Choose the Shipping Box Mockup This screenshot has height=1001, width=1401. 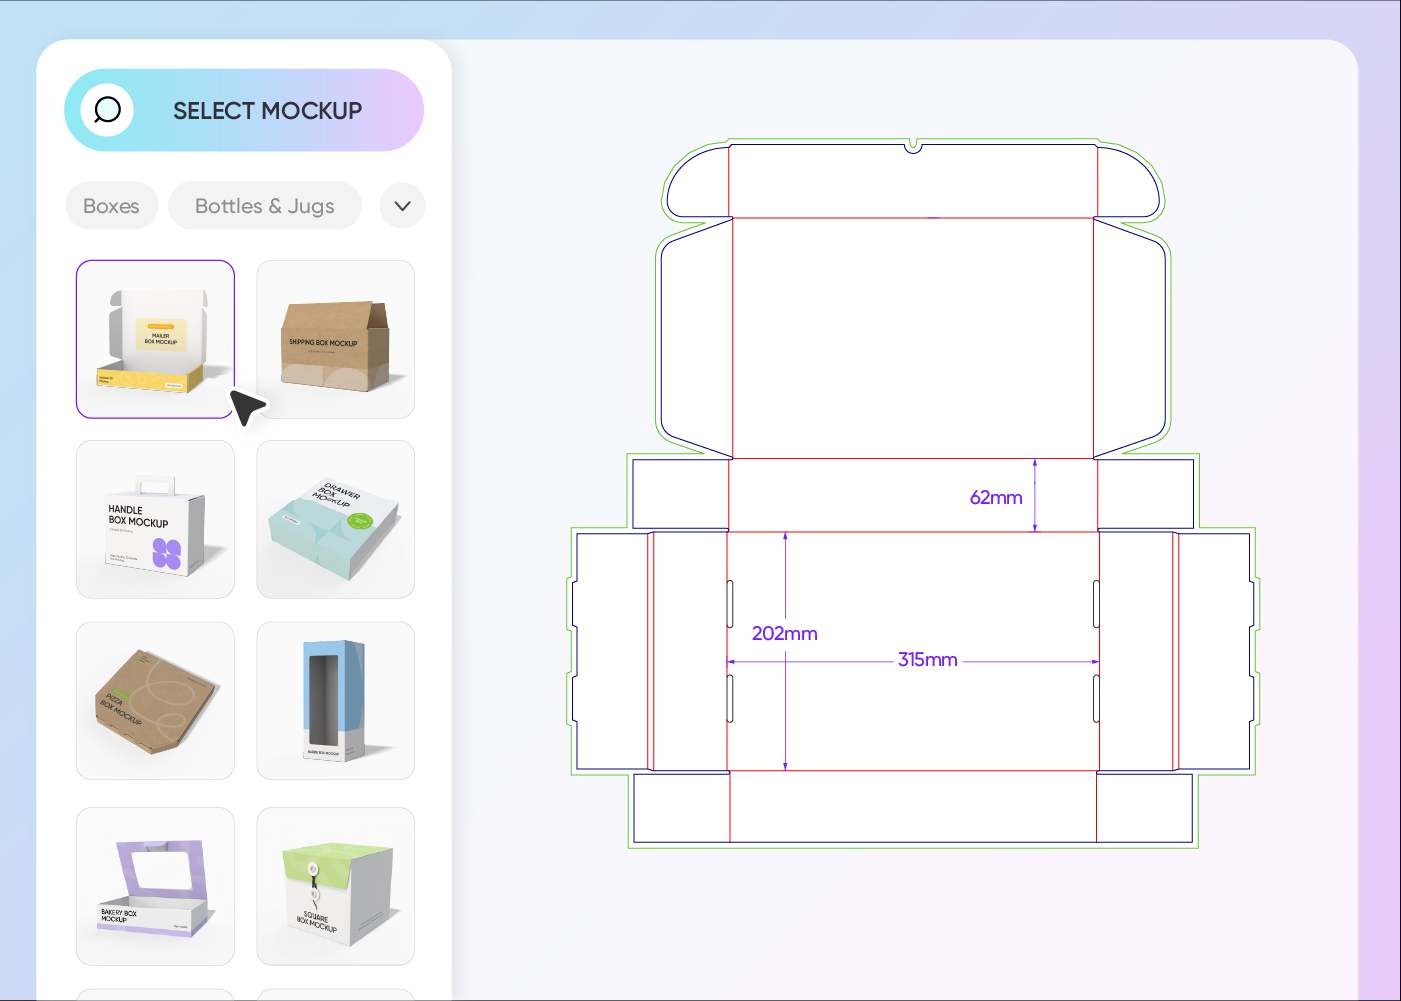click(x=335, y=338)
